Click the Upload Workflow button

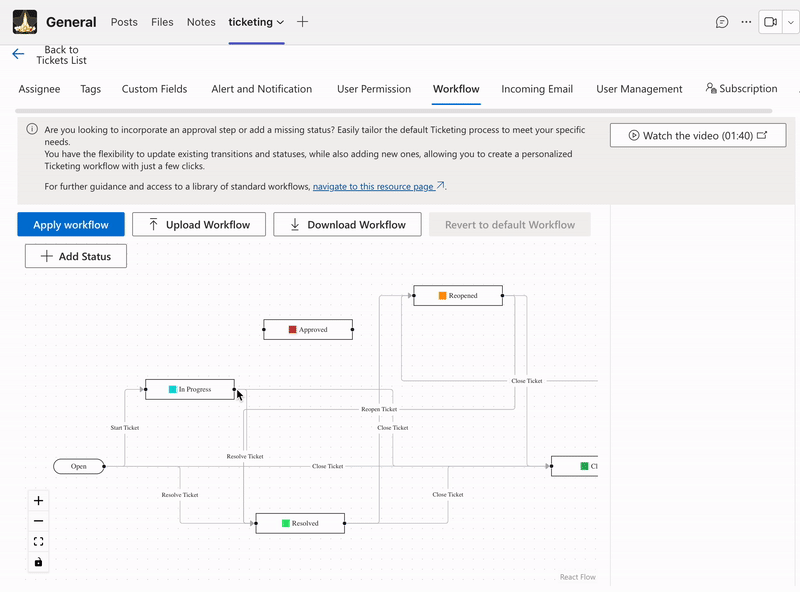(199, 225)
